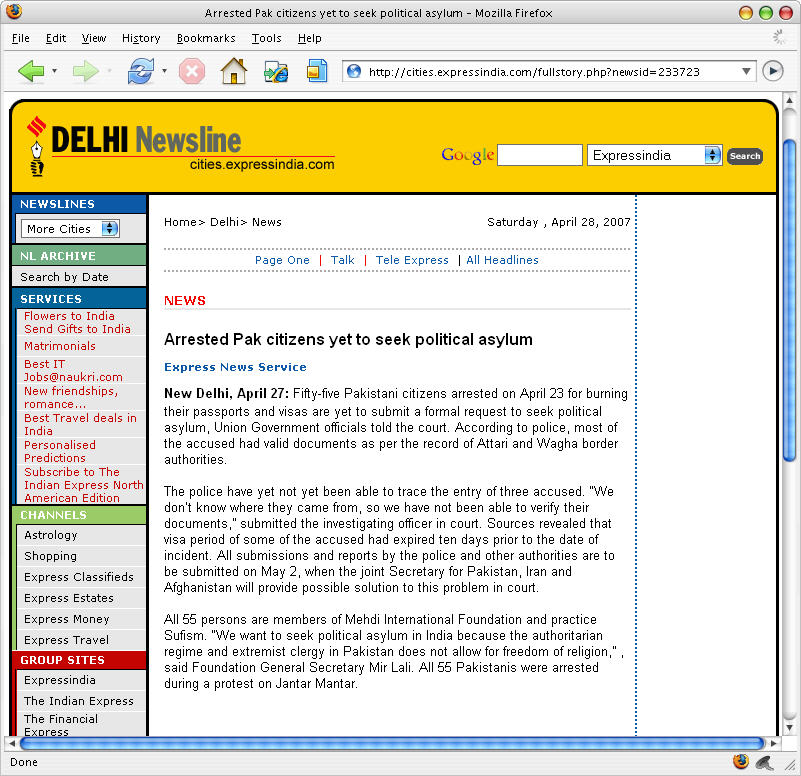
Task: Go back with the green Back arrow
Action: [x=31, y=71]
